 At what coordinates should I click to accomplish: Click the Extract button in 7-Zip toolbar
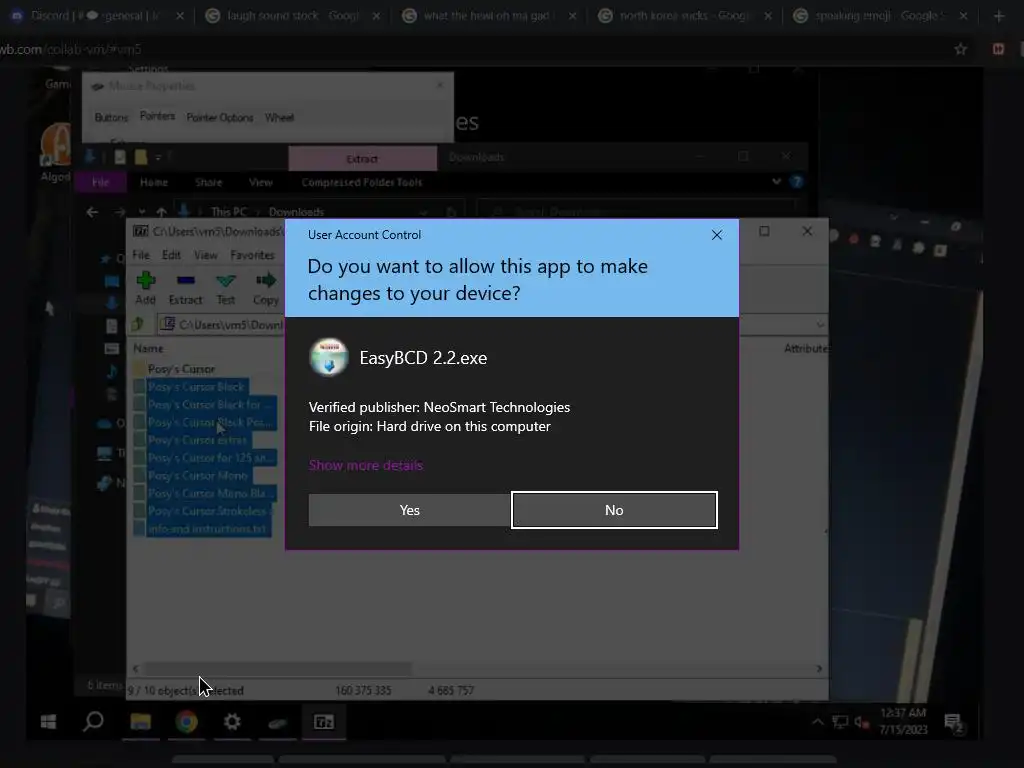185,289
